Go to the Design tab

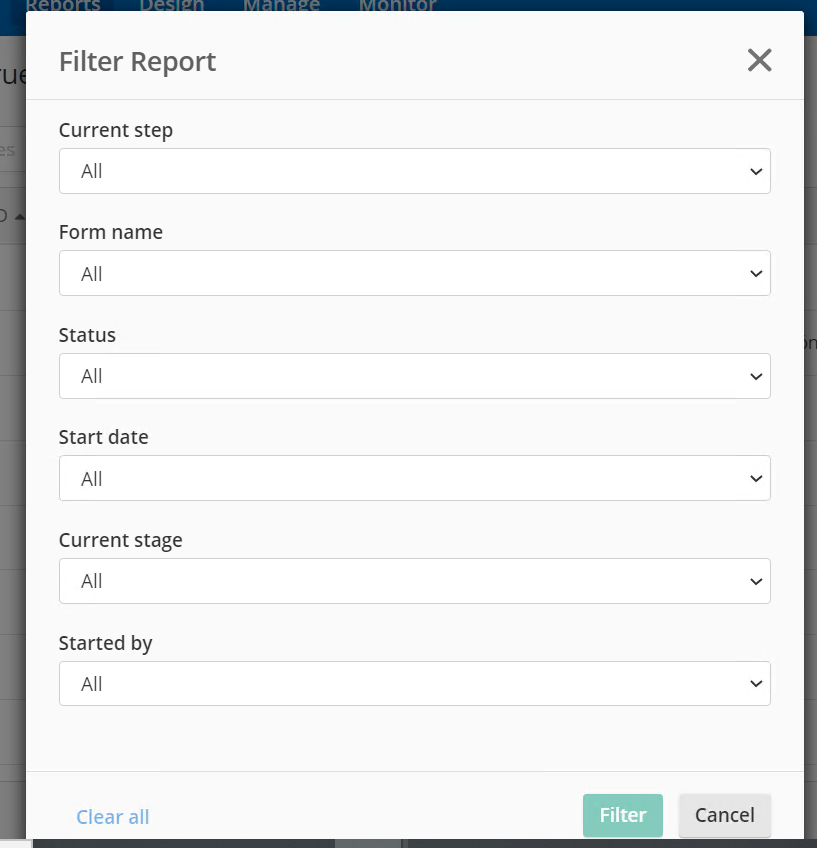pos(172,5)
